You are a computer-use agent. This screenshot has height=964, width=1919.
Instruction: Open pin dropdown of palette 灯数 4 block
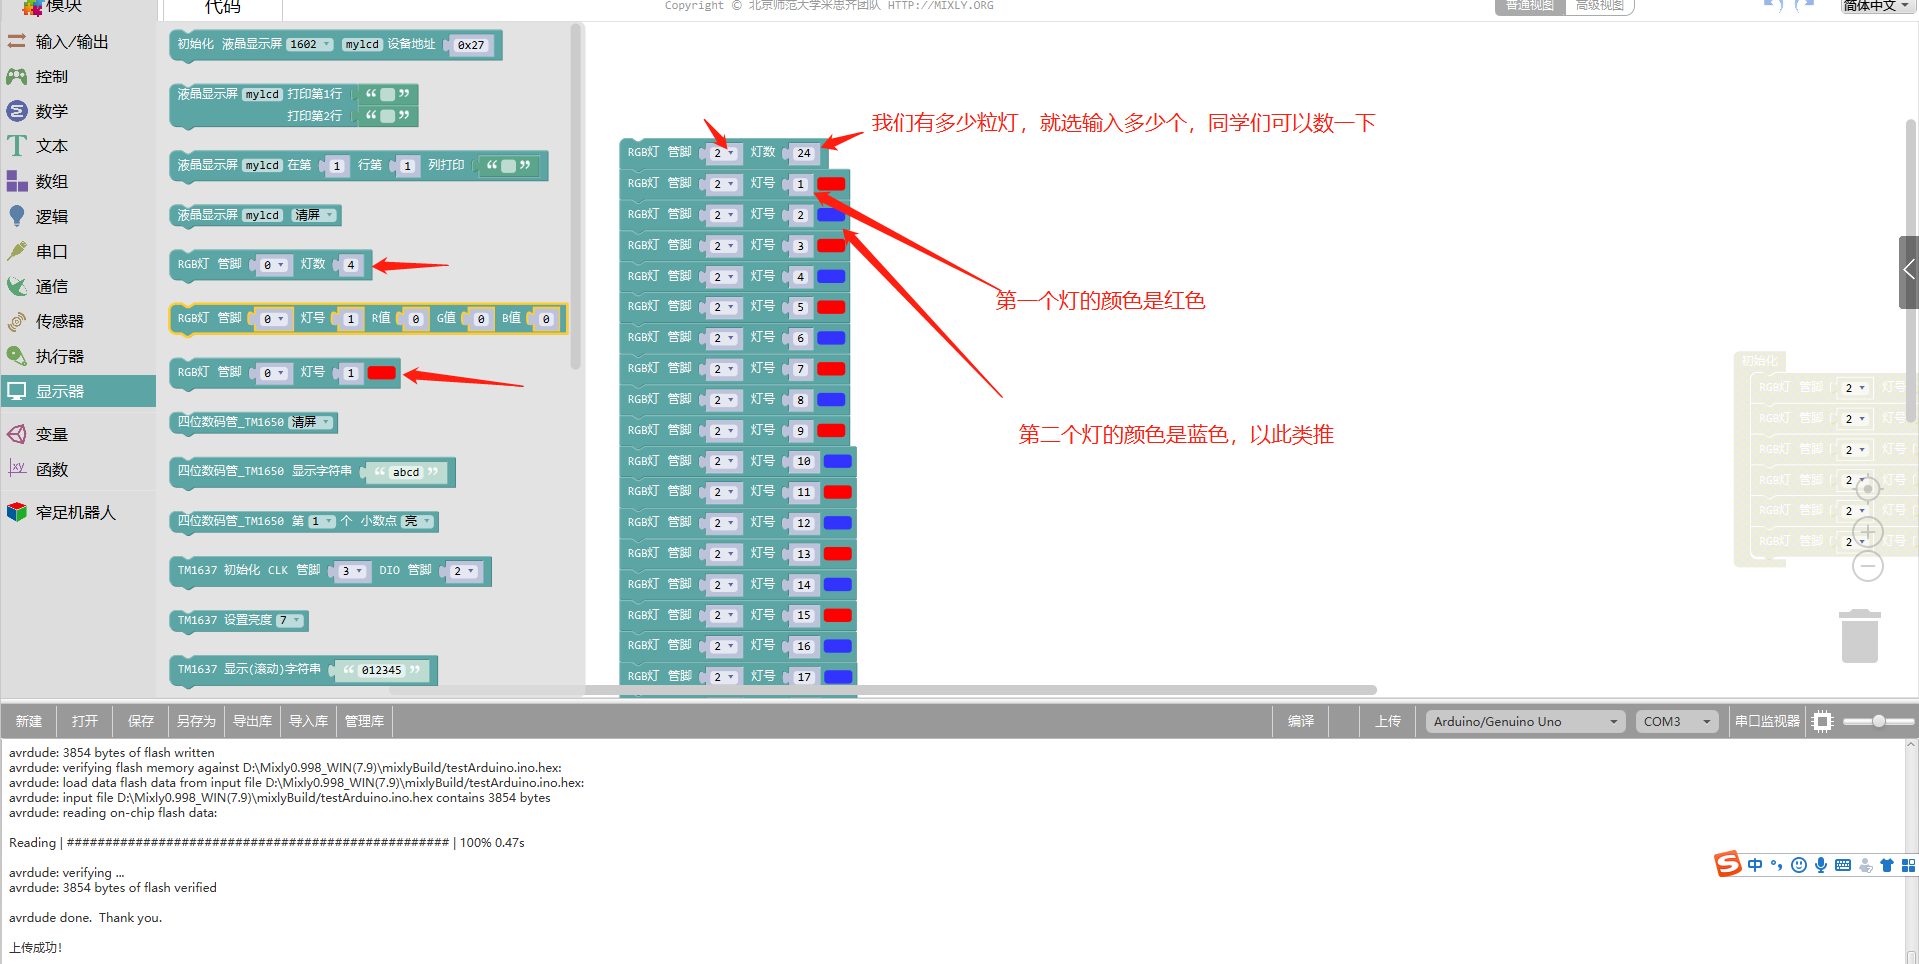pos(273,265)
